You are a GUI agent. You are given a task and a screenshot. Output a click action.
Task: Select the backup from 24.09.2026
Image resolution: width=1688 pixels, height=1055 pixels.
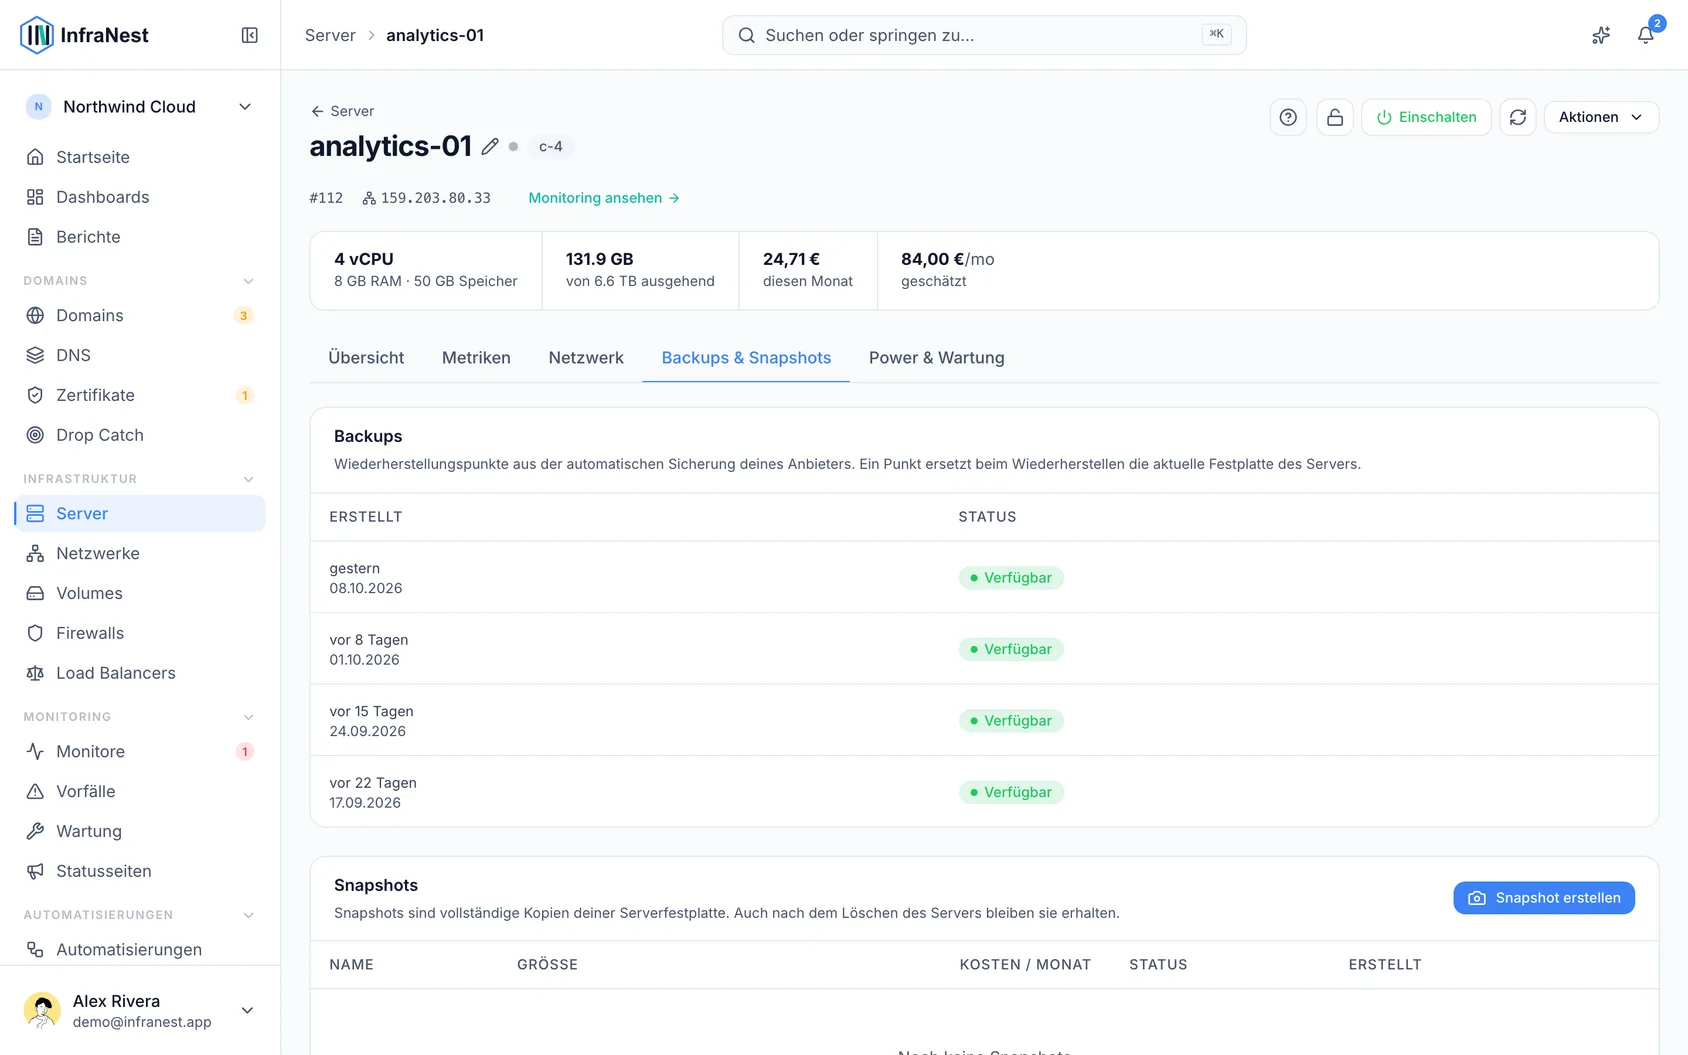984,720
